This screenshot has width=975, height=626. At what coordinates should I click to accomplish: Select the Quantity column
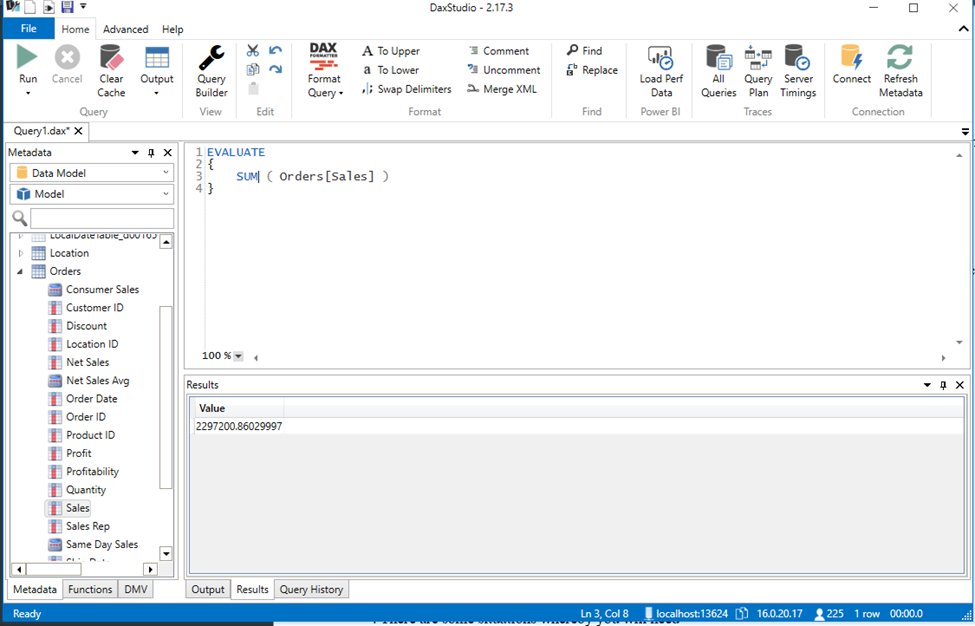(x=86, y=490)
